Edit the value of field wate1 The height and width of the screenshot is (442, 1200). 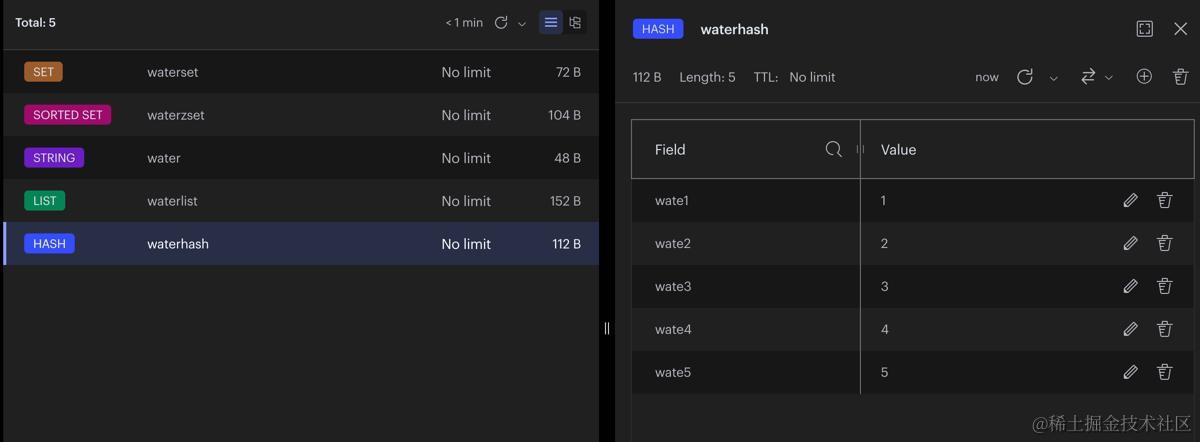pyautogui.click(x=1130, y=200)
